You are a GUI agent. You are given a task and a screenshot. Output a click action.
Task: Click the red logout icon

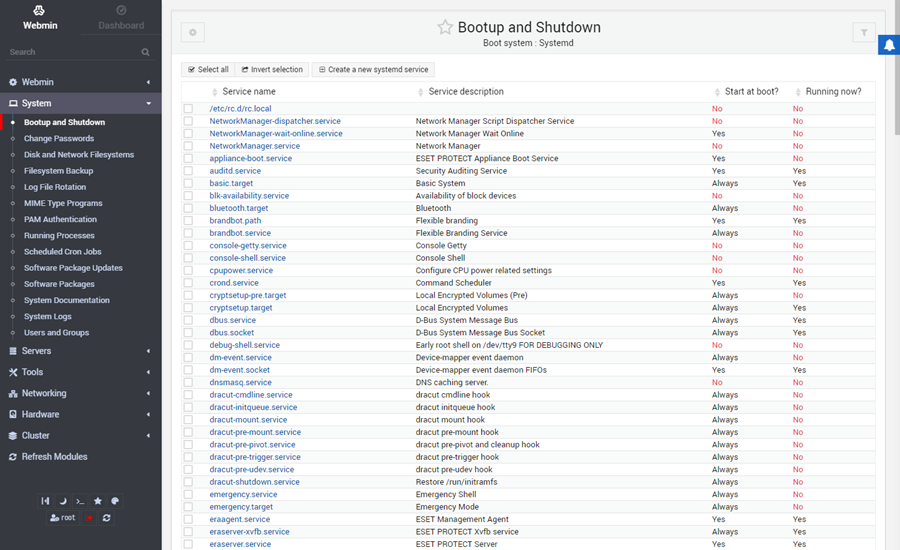click(89, 518)
